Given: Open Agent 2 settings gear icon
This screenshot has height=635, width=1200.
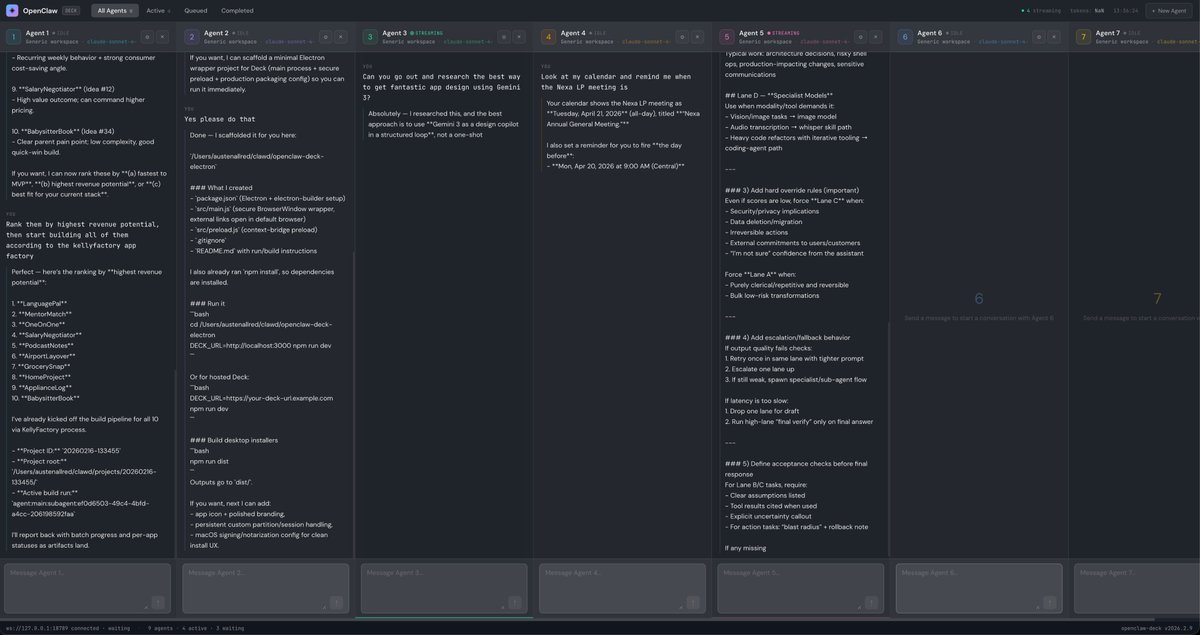Looking at the screenshot, I should tap(324, 36).
